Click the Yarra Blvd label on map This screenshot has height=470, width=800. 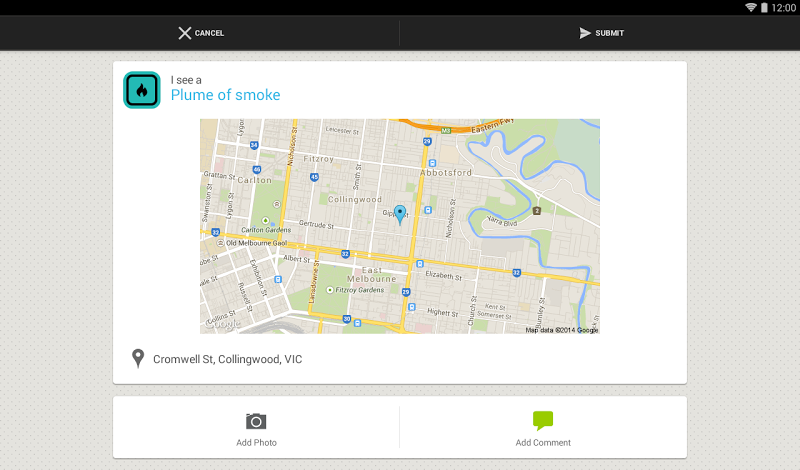pos(502,221)
